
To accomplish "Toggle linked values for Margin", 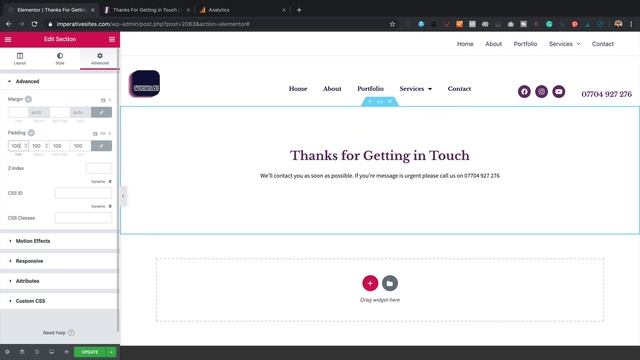I will pyautogui.click(x=101, y=112).
